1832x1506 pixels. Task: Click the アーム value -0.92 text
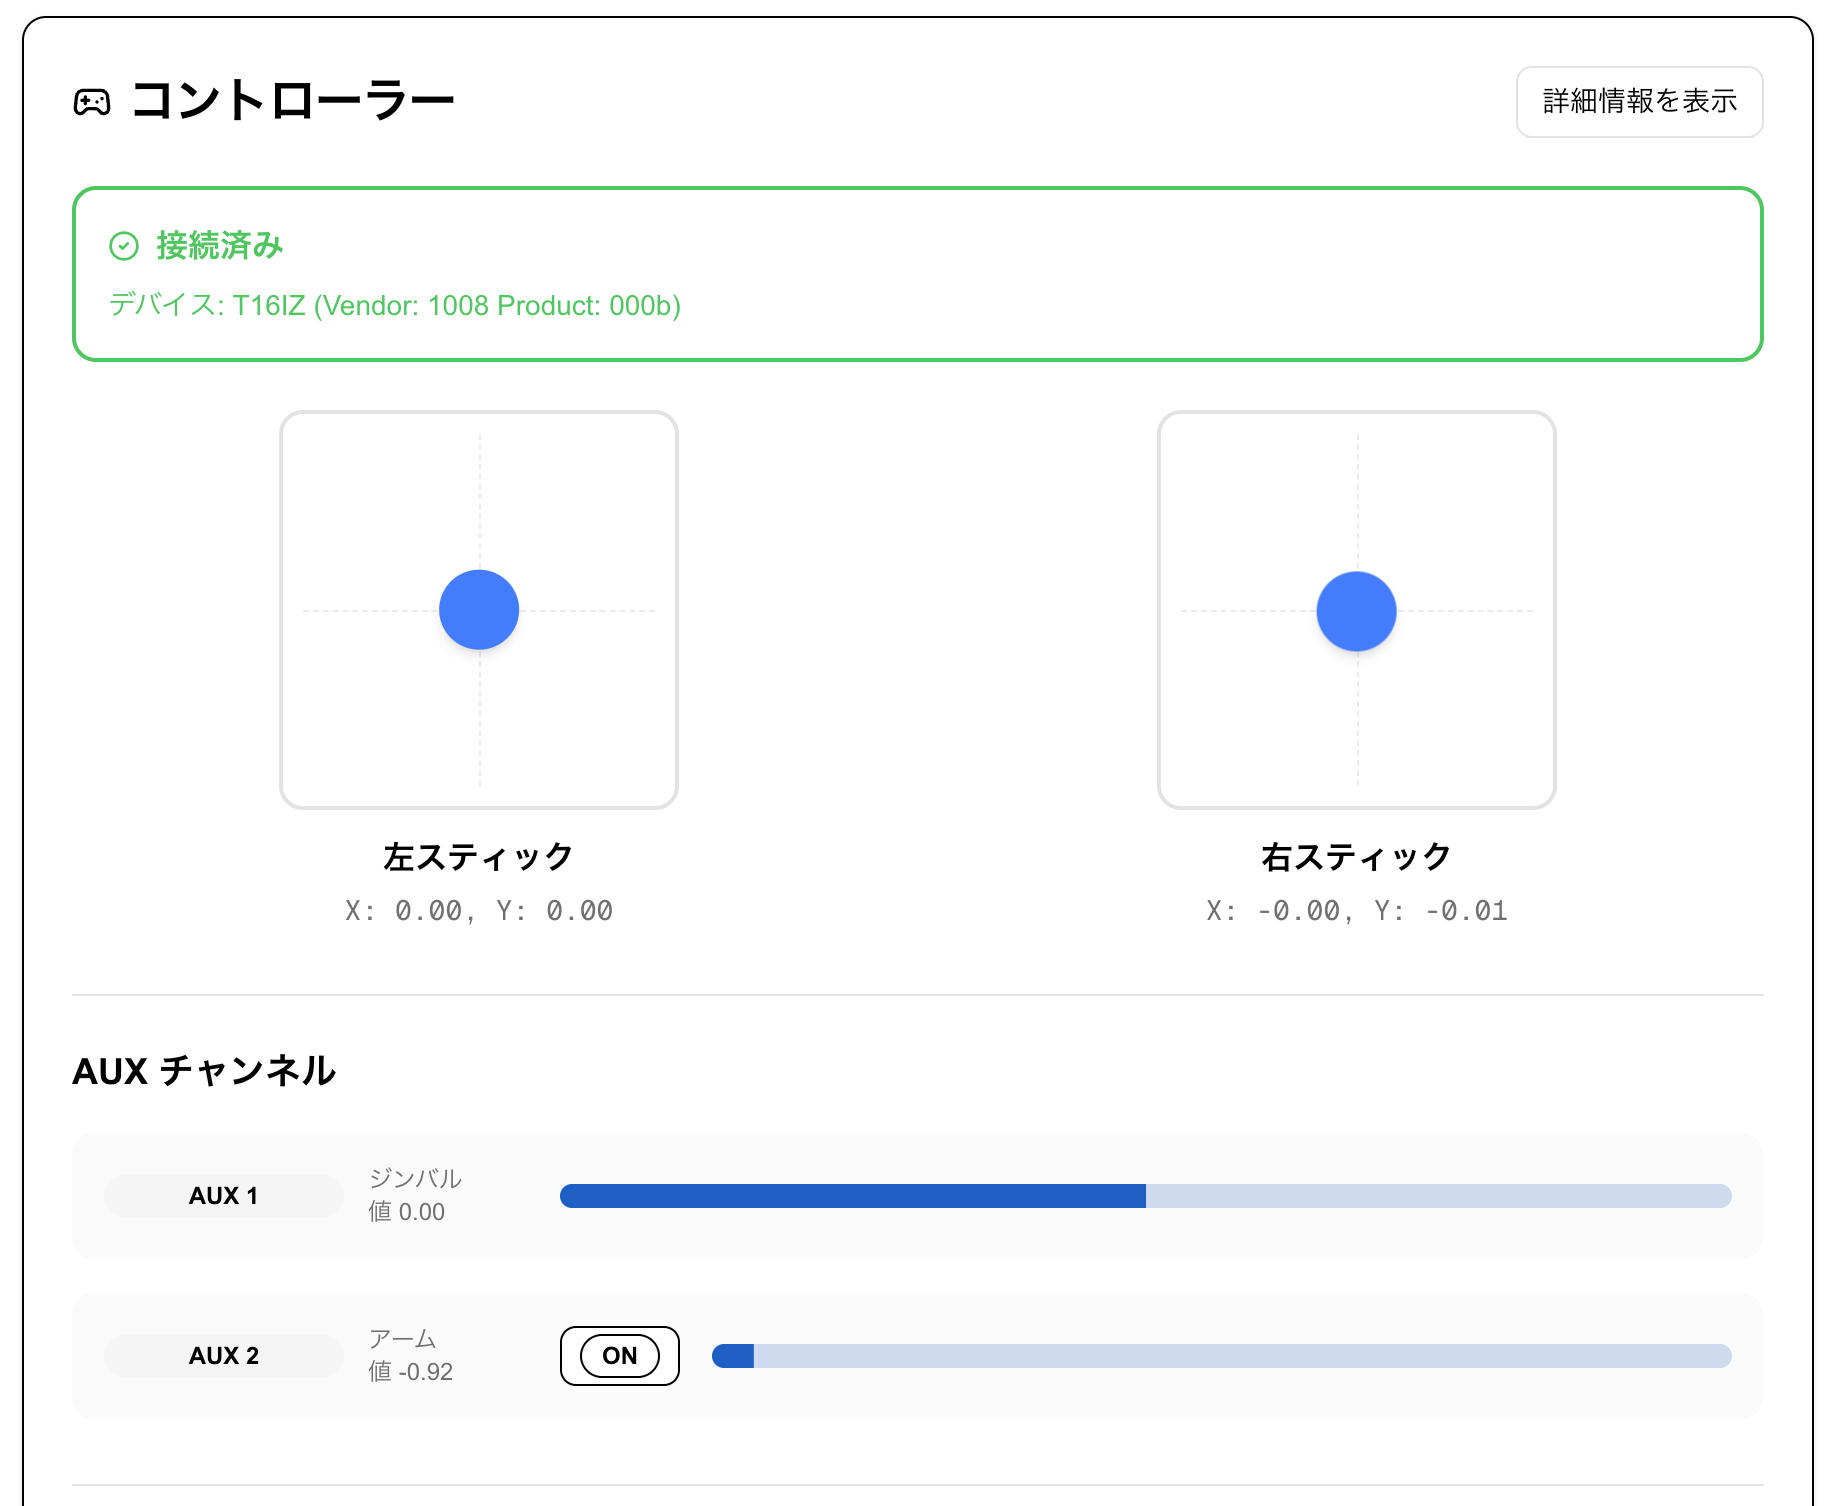point(411,1372)
